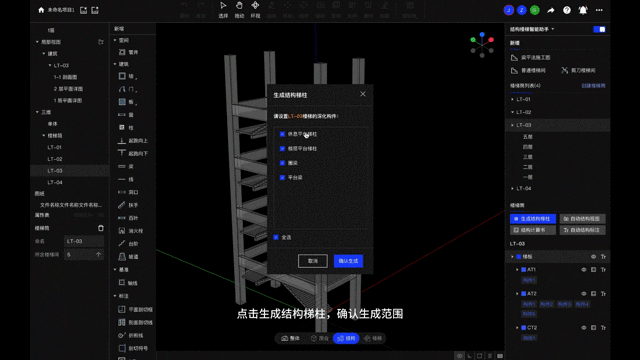
Task: Select the 起跑向上 stair-up tool
Action: pyautogui.click(x=133, y=140)
